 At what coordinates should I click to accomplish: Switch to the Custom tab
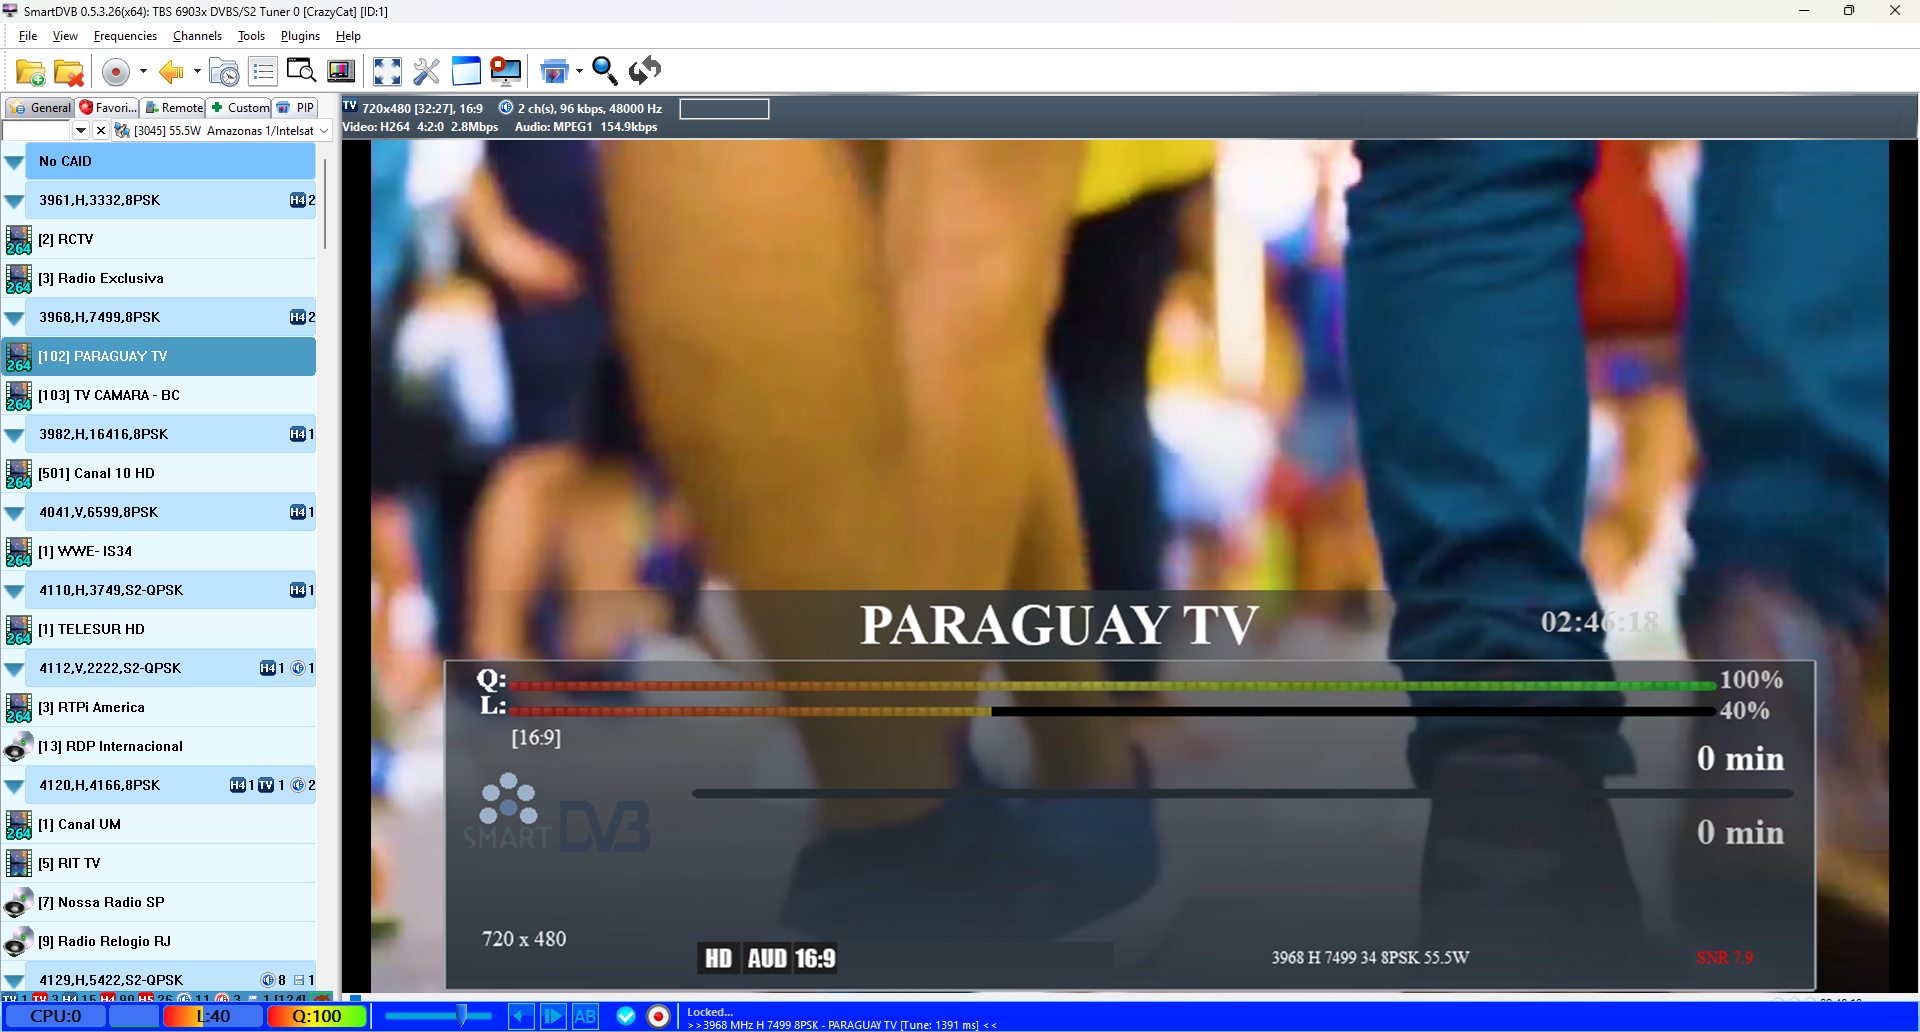pyautogui.click(x=239, y=108)
